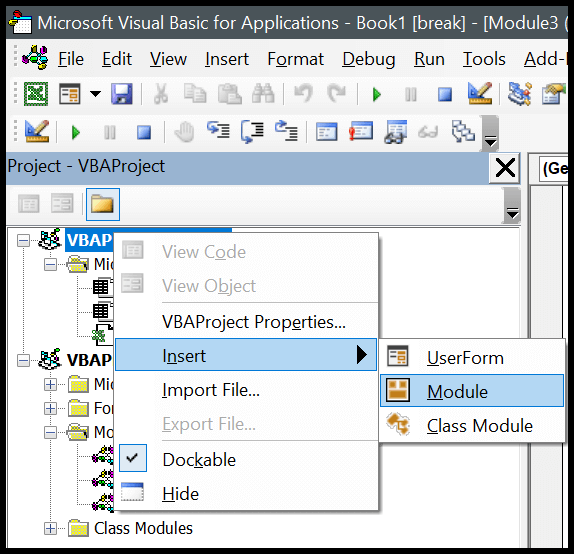Choose Import File... from context menu

pyautogui.click(x=246, y=390)
